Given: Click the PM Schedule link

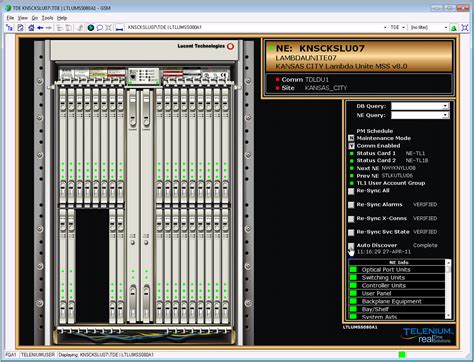Looking at the screenshot, I should [375, 131].
